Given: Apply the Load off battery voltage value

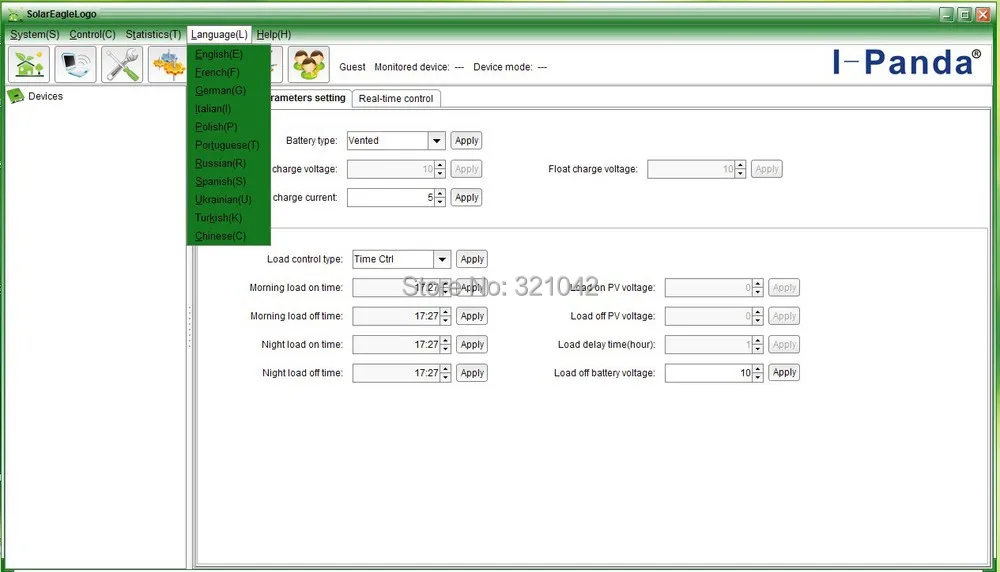Looking at the screenshot, I should tap(784, 372).
